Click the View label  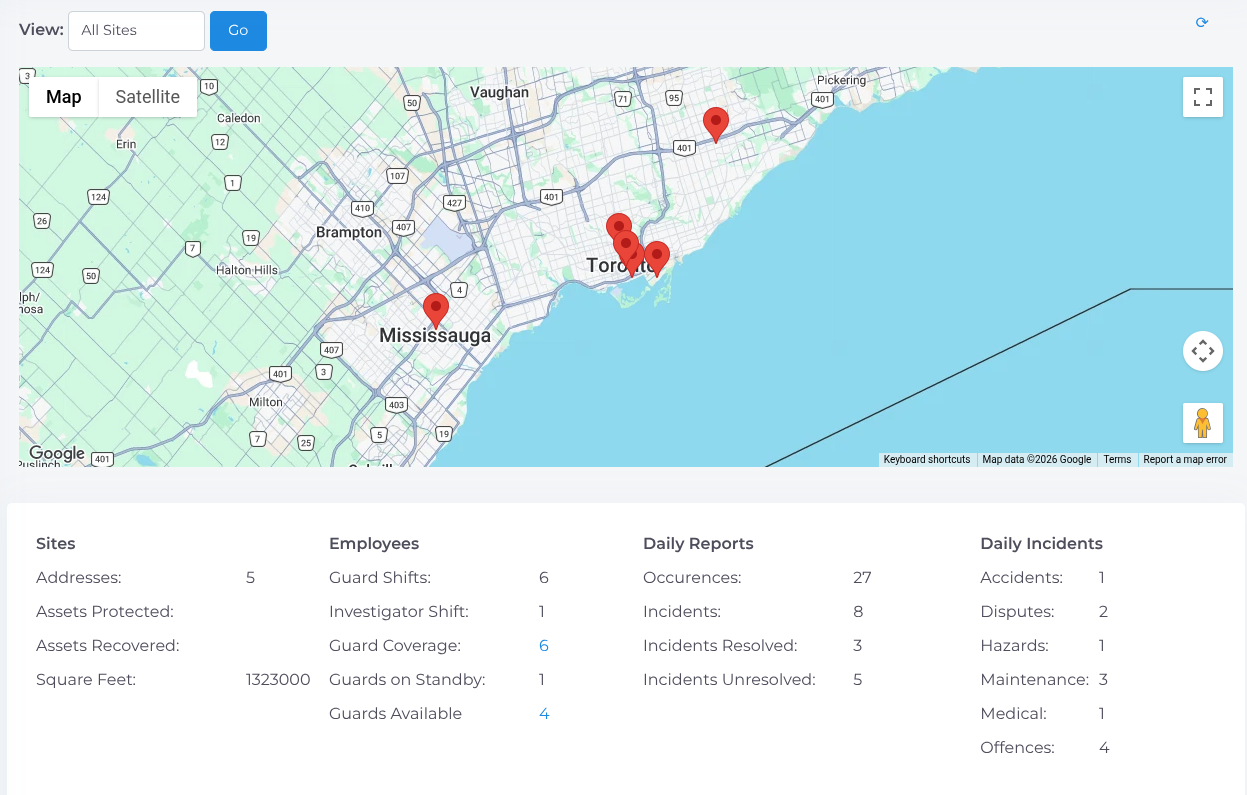click(x=41, y=30)
